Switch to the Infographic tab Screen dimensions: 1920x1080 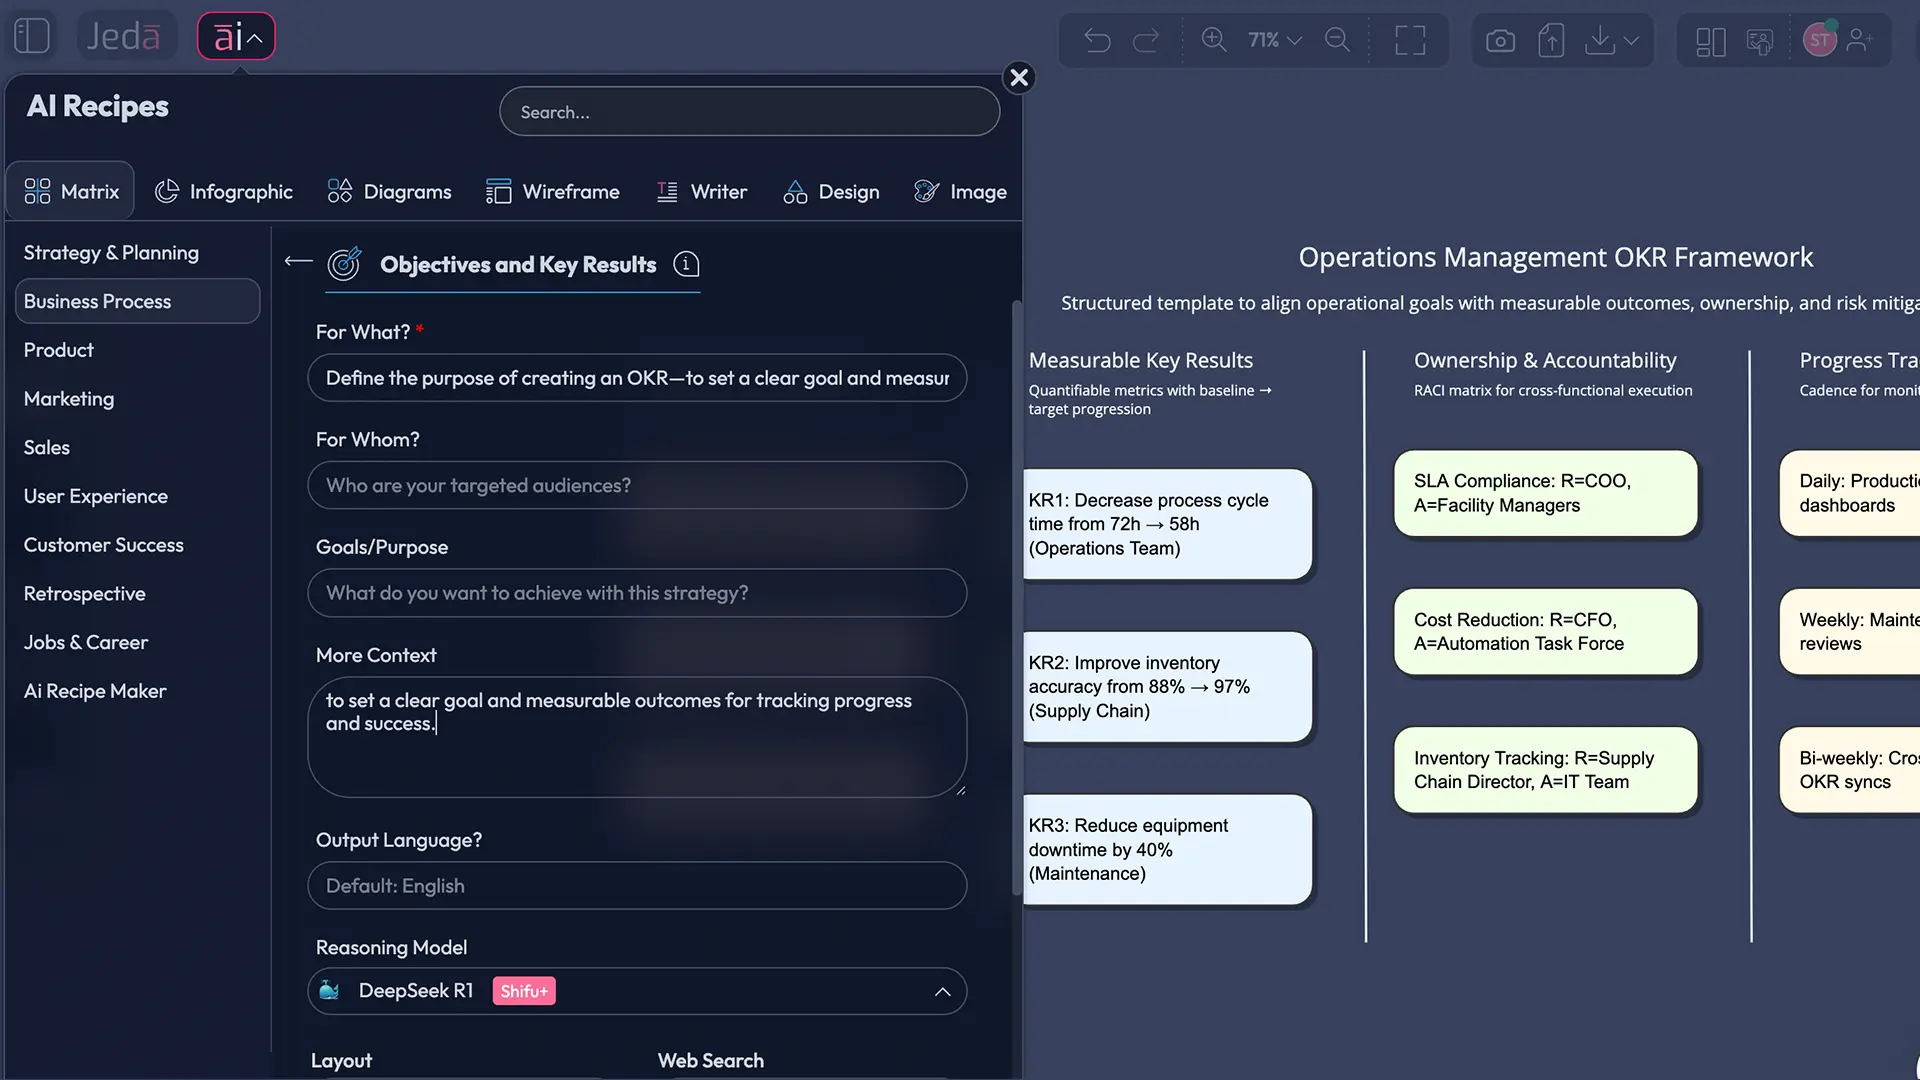tap(224, 191)
